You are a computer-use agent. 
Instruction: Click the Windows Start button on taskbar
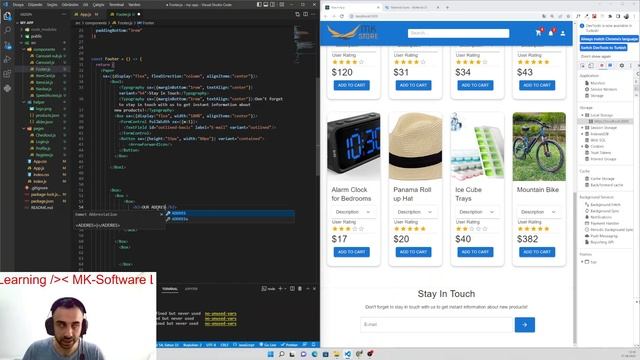[x=271, y=354]
